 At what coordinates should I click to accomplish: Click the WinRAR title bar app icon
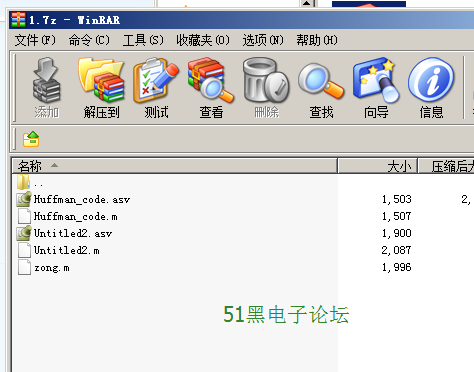click(18, 20)
